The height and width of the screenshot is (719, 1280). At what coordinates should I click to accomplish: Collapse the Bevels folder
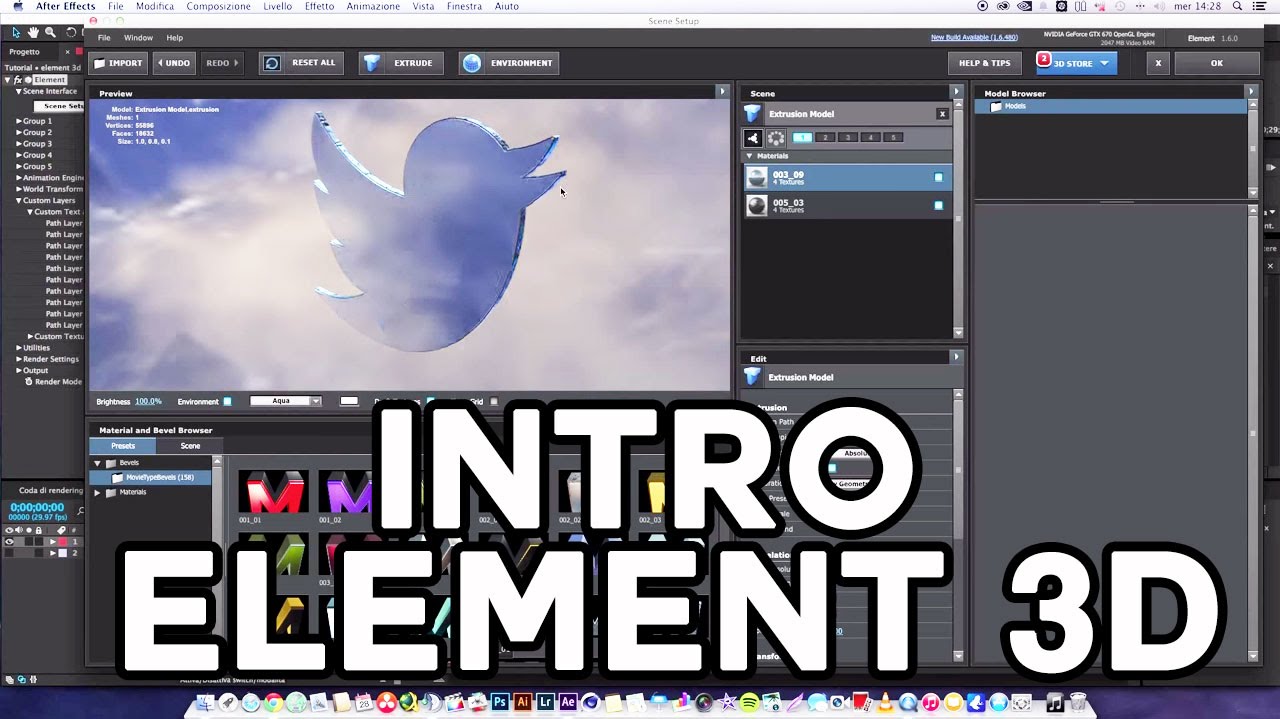[98, 463]
